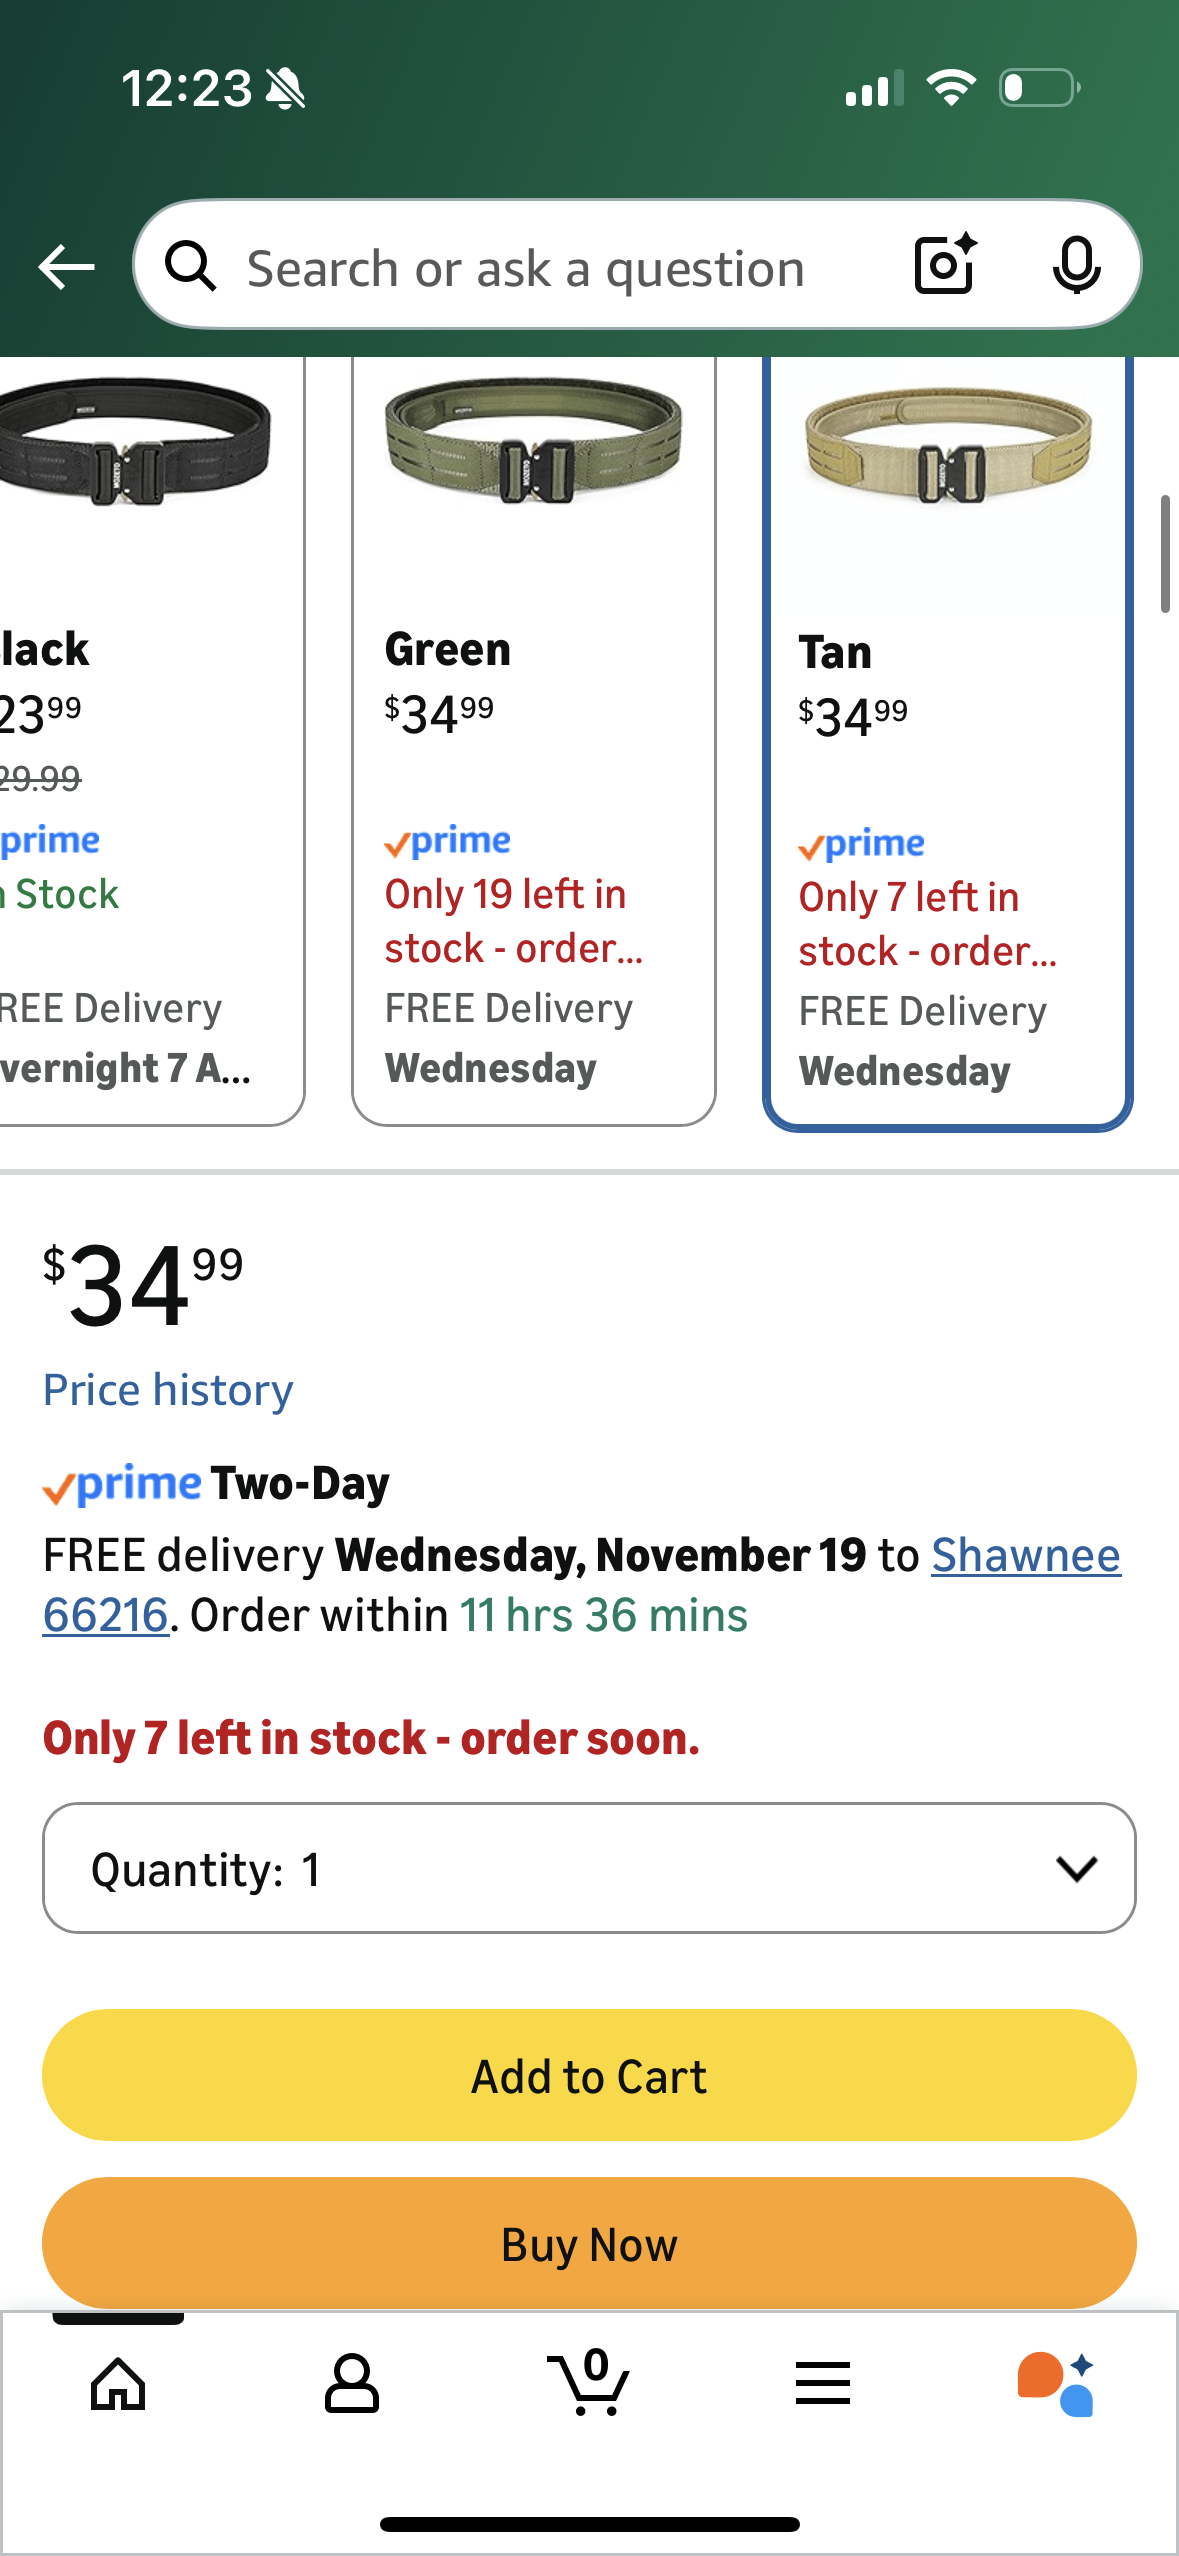Viewport: 1179px width, 2556px height.
Task: Go to the Home tab
Action: point(118,2383)
